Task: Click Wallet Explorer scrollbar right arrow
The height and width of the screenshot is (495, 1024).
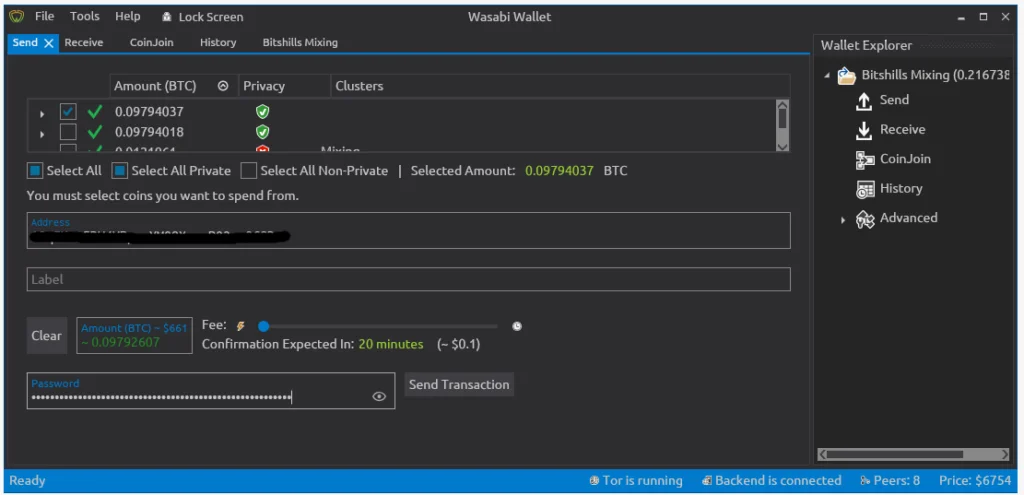Action: coord(1004,454)
